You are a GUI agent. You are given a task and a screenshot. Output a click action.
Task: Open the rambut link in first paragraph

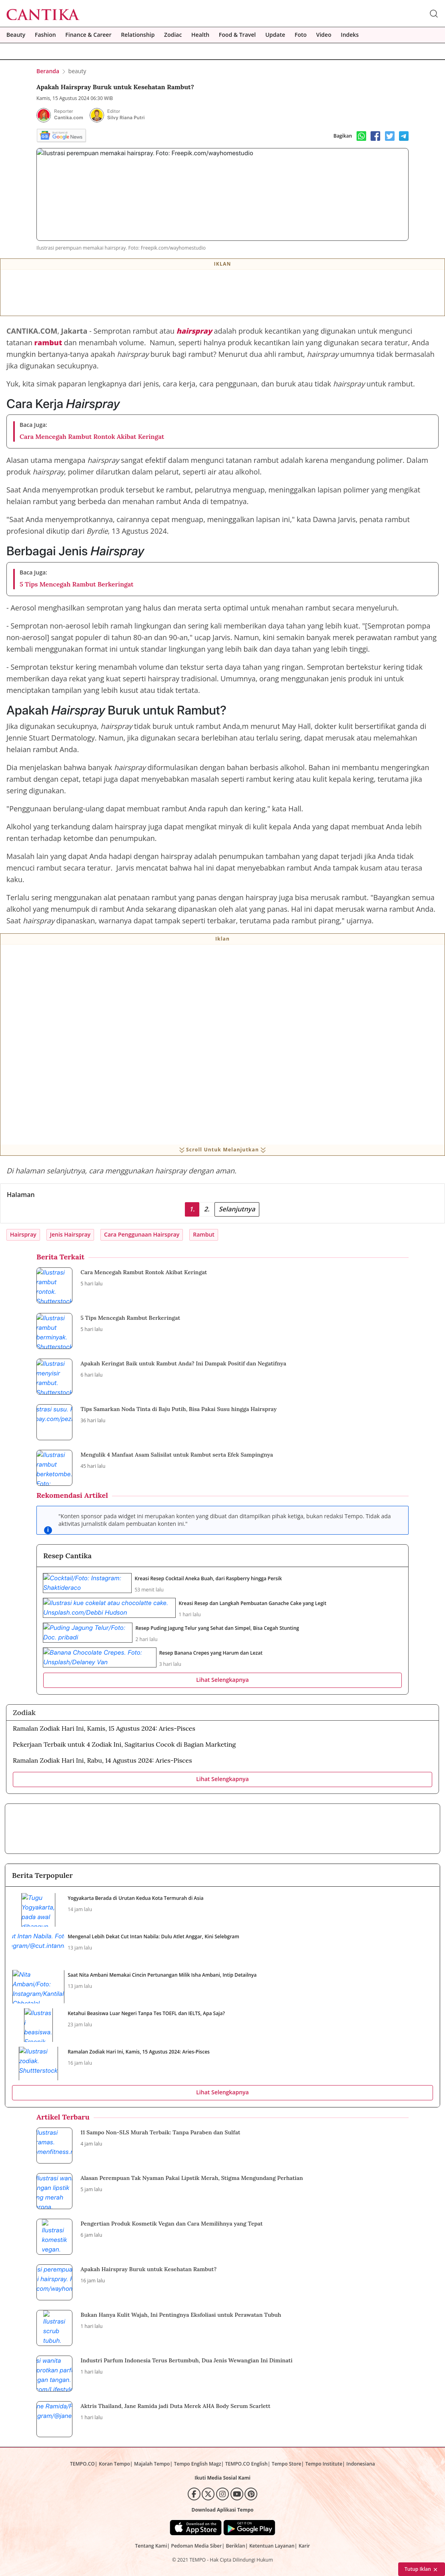tap(48, 342)
